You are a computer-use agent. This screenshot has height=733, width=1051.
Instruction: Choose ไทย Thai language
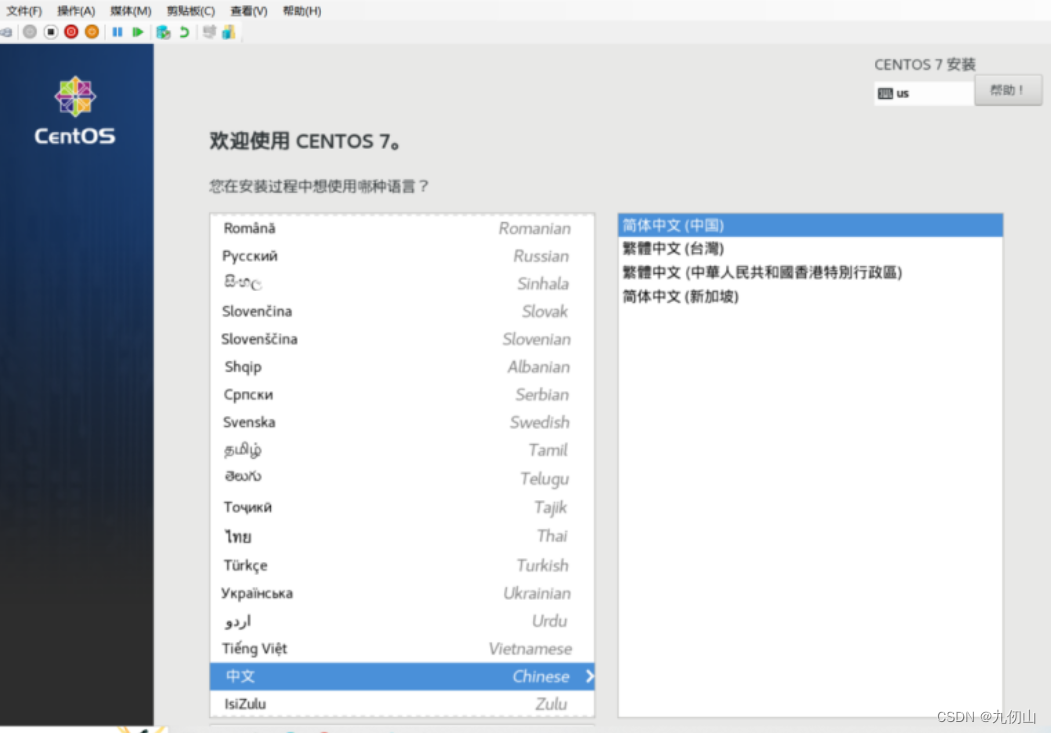402,536
